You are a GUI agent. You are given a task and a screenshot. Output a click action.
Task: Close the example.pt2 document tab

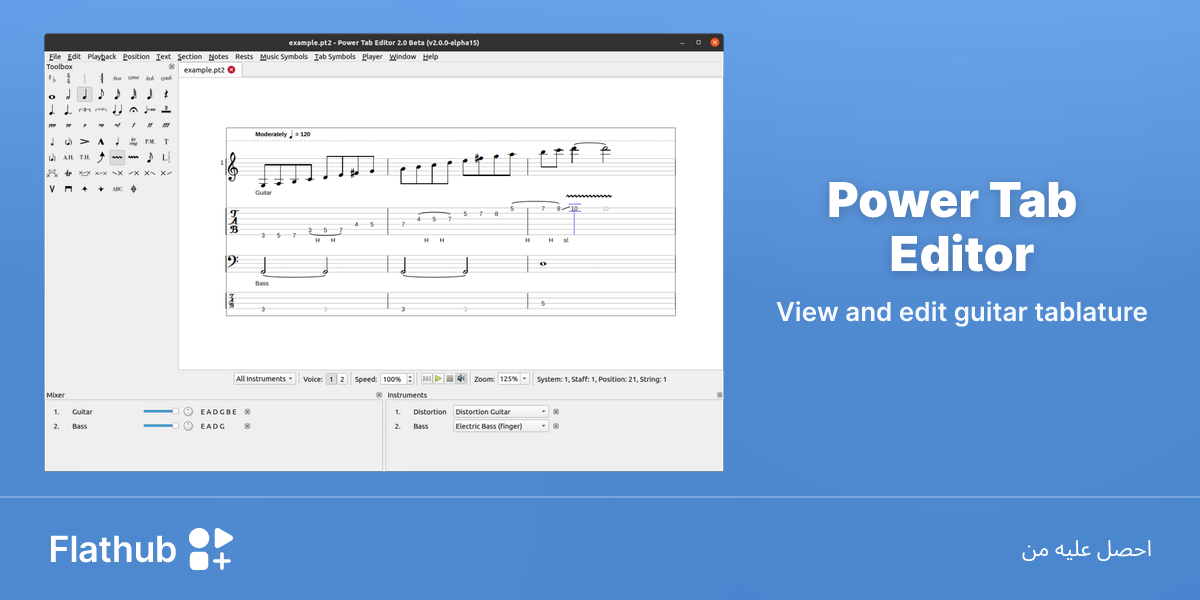coord(231,70)
